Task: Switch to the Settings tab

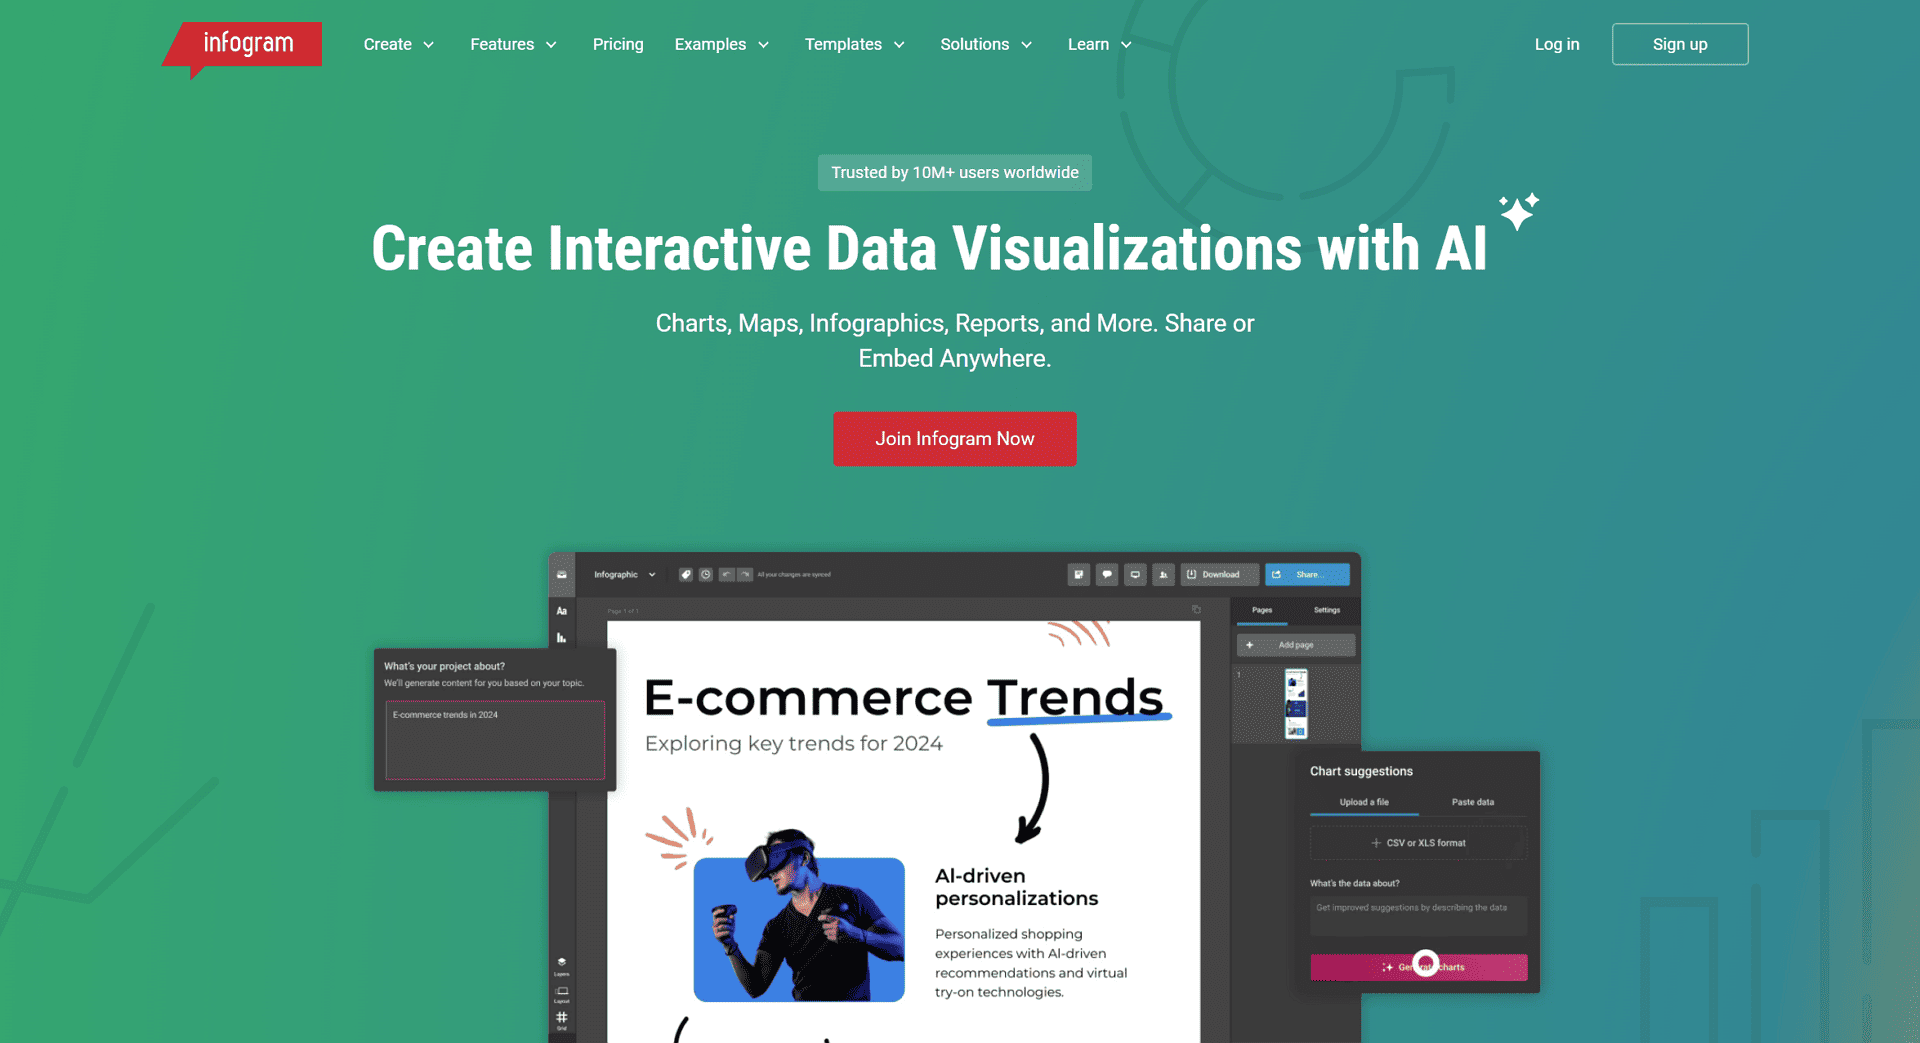Action: click(x=1327, y=610)
